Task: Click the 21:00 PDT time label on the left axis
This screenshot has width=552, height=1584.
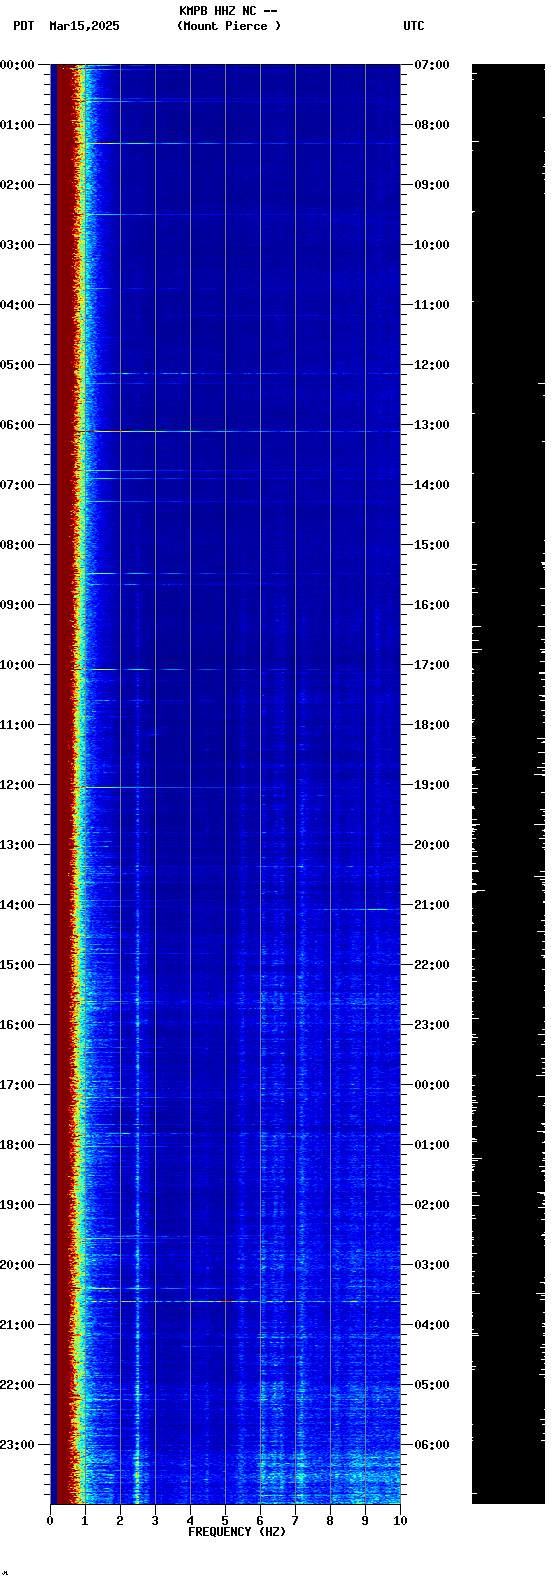Action: pyautogui.click(x=17, y=1325)
